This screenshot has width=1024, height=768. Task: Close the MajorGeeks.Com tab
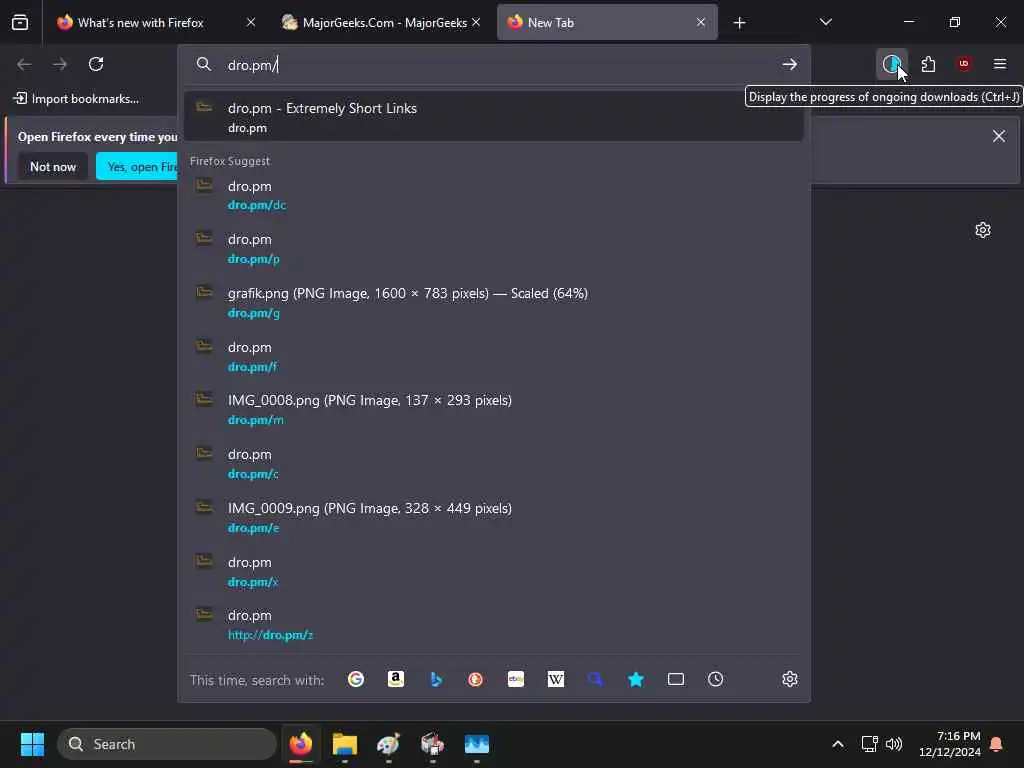(x=476, y=22)
